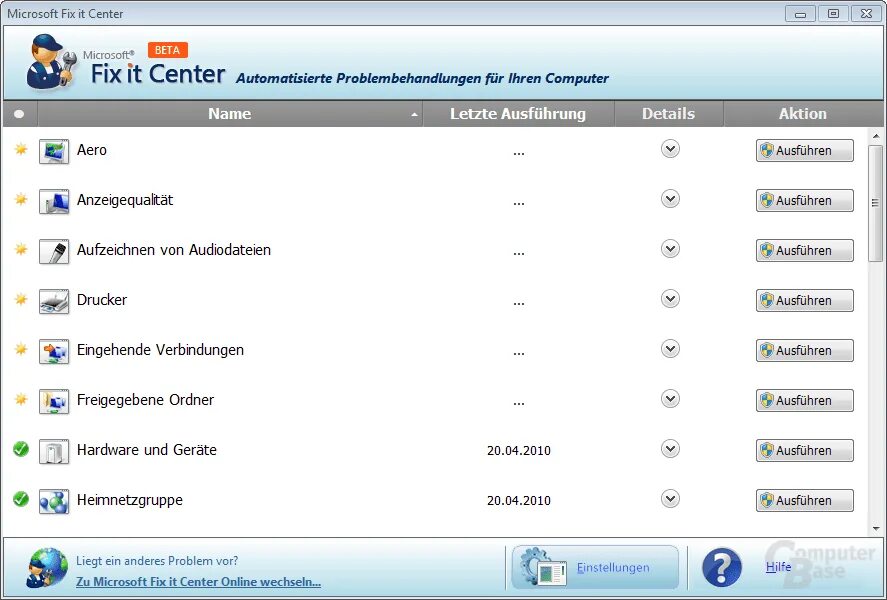887x600 pixels.
Task: Click Ausführen for Heimnetzgruppe
Action: point(804,500)
